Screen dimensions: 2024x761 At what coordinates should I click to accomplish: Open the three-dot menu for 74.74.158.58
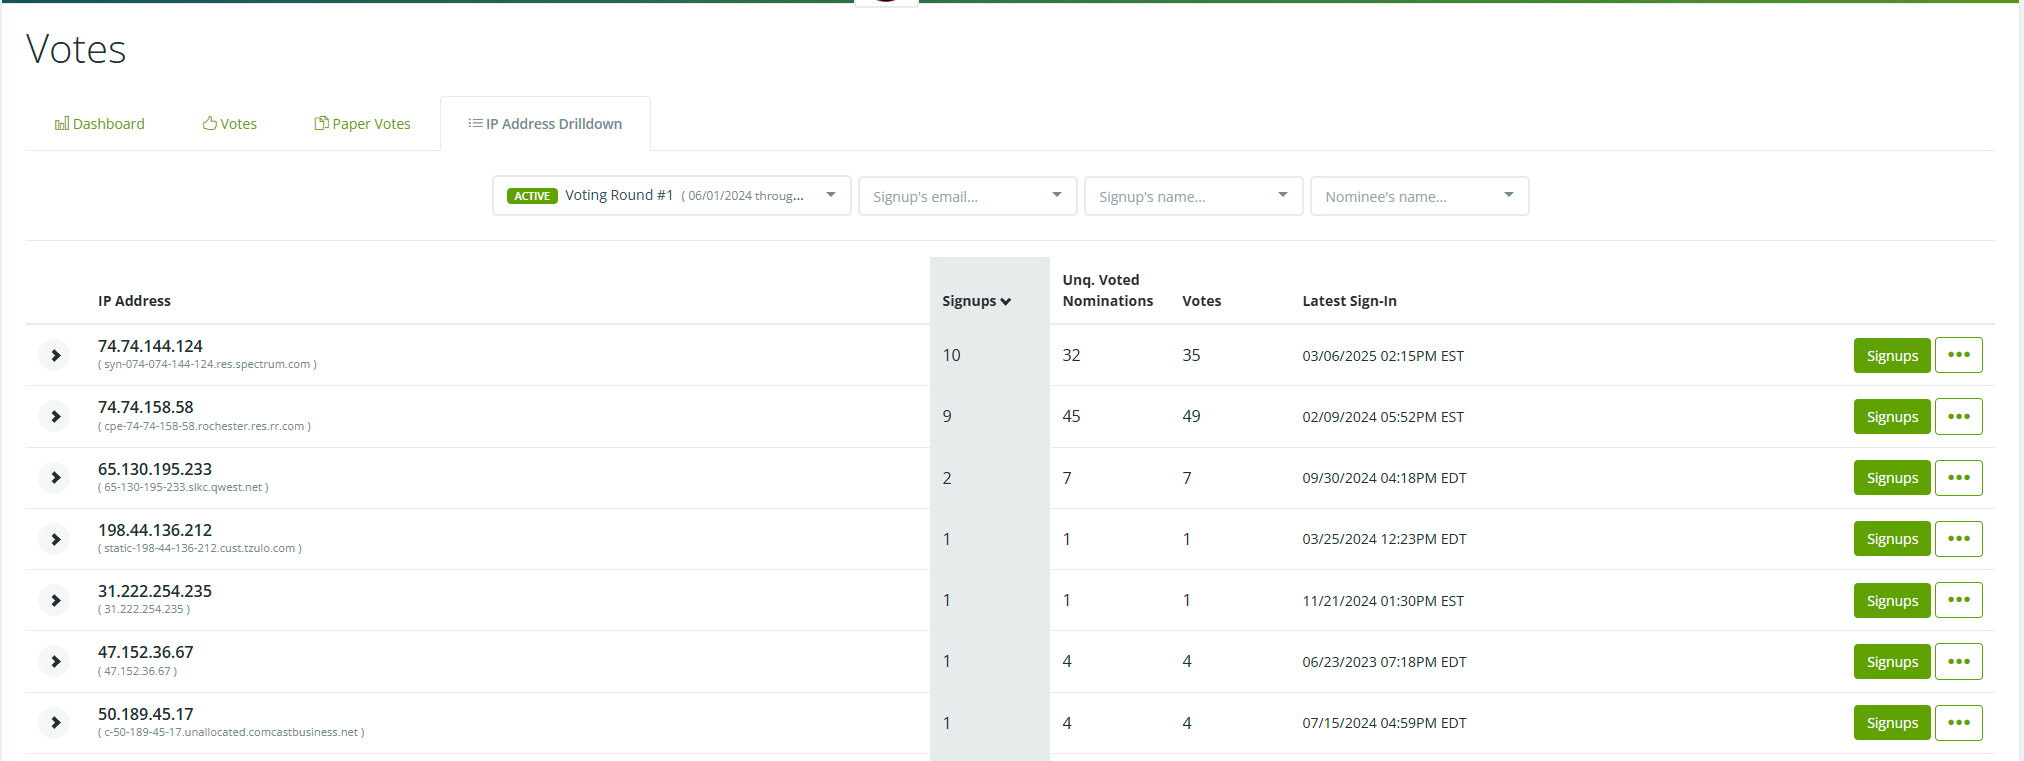[x=1958, y=417]
